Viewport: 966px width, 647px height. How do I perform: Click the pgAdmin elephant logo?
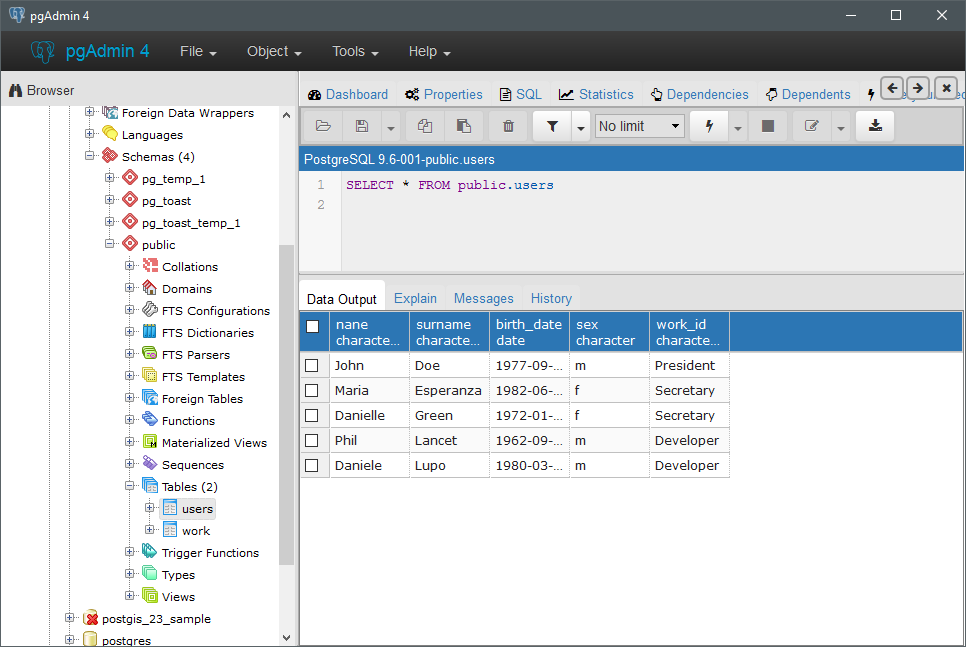tap(43, 52)
